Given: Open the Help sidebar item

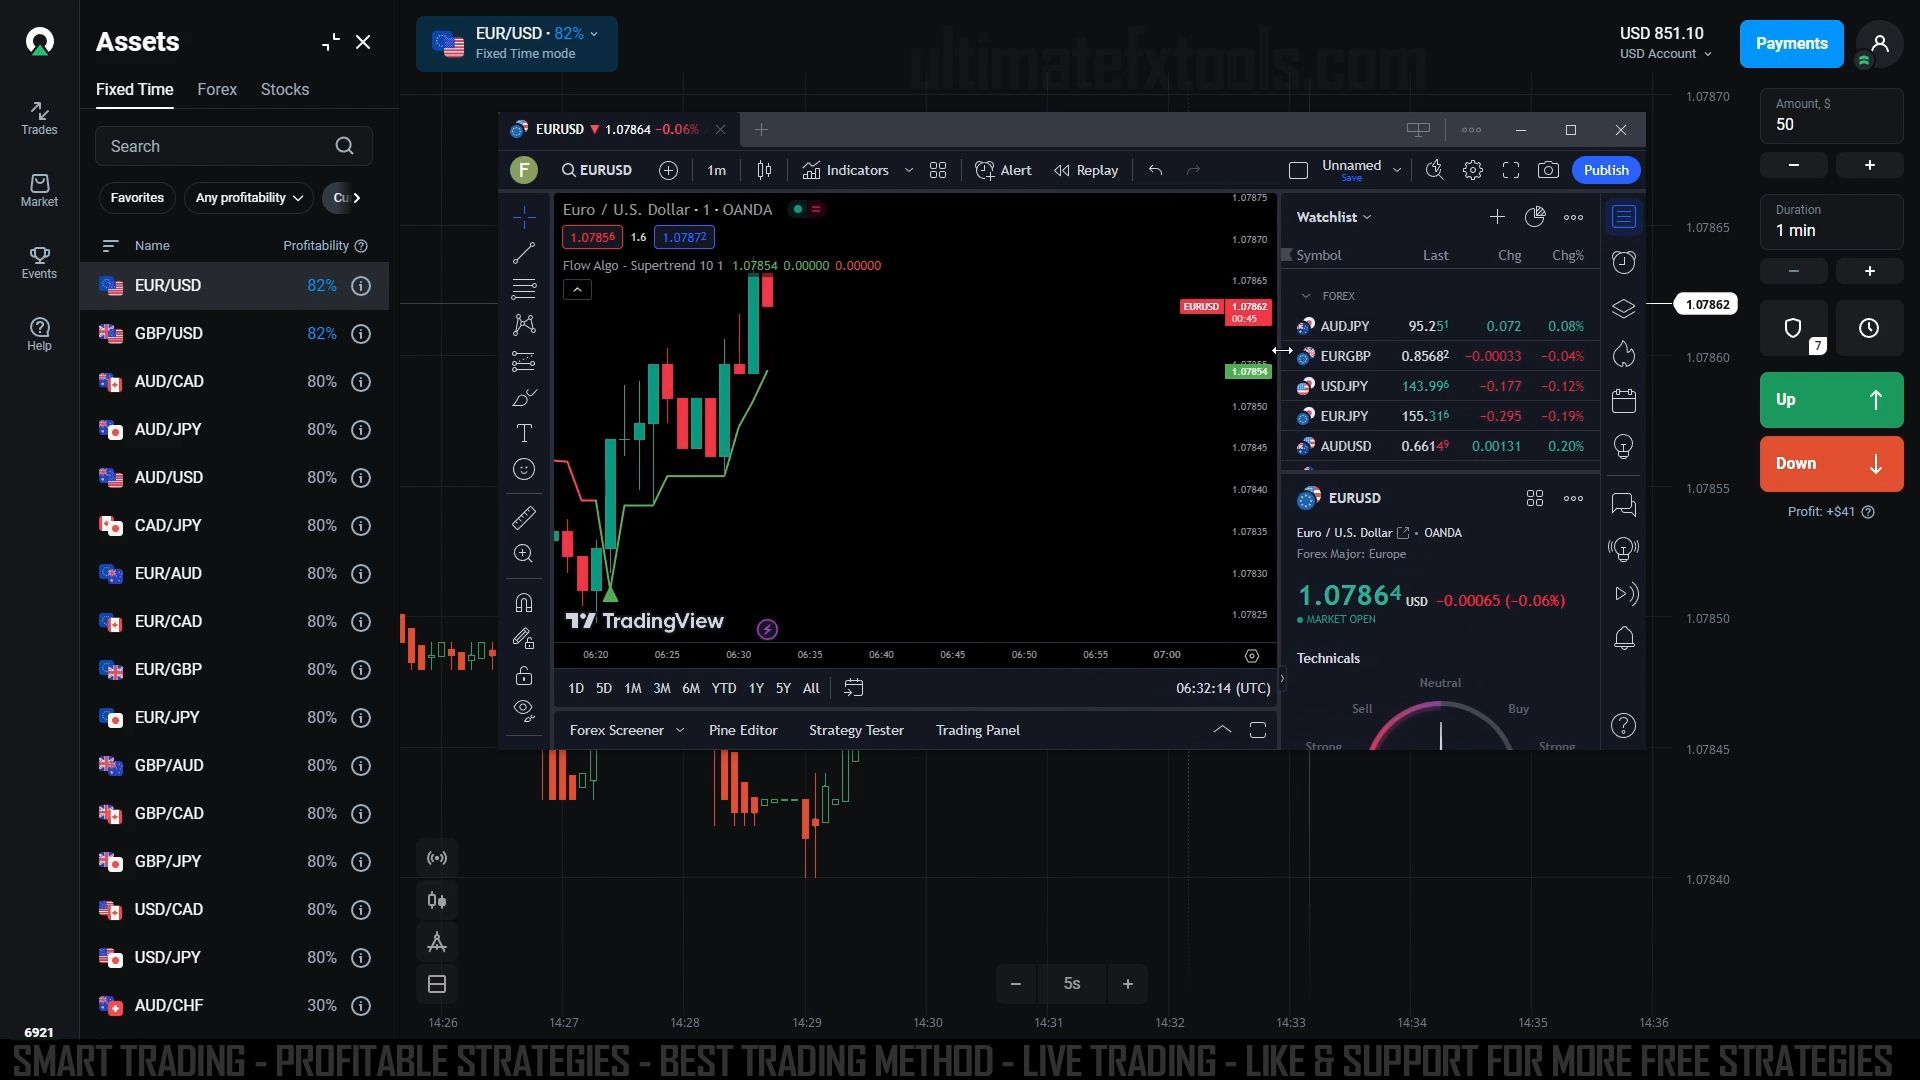Looking at the screenshot, I should click(x=39, y=334).
